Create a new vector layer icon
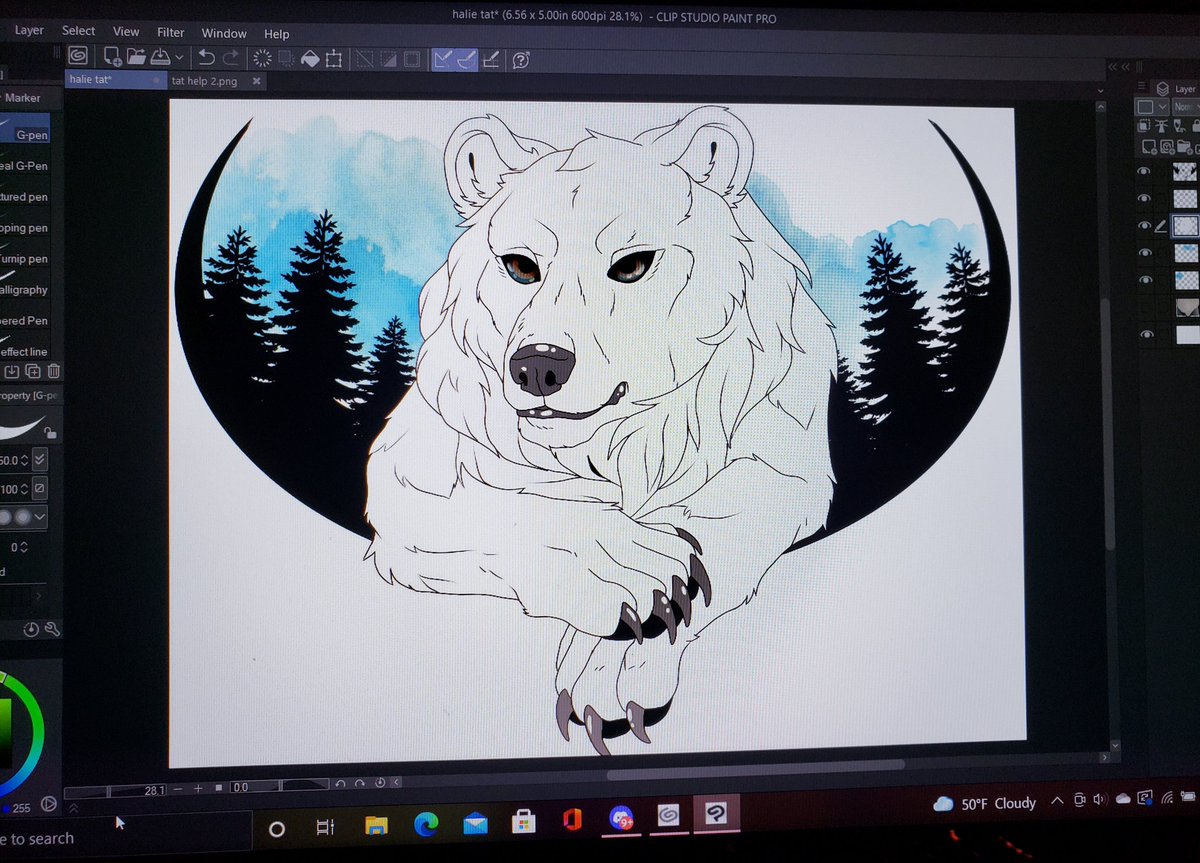 click(1167, 147)
